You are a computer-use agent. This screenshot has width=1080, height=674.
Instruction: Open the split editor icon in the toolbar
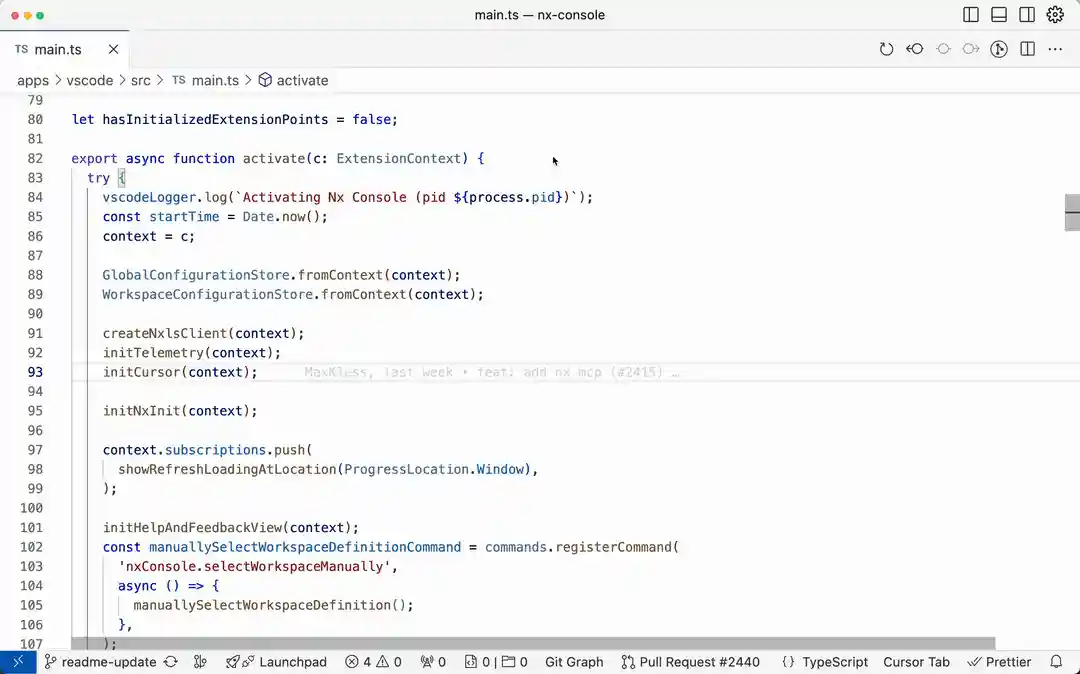pyautogui.click(x=1027, y=48)
